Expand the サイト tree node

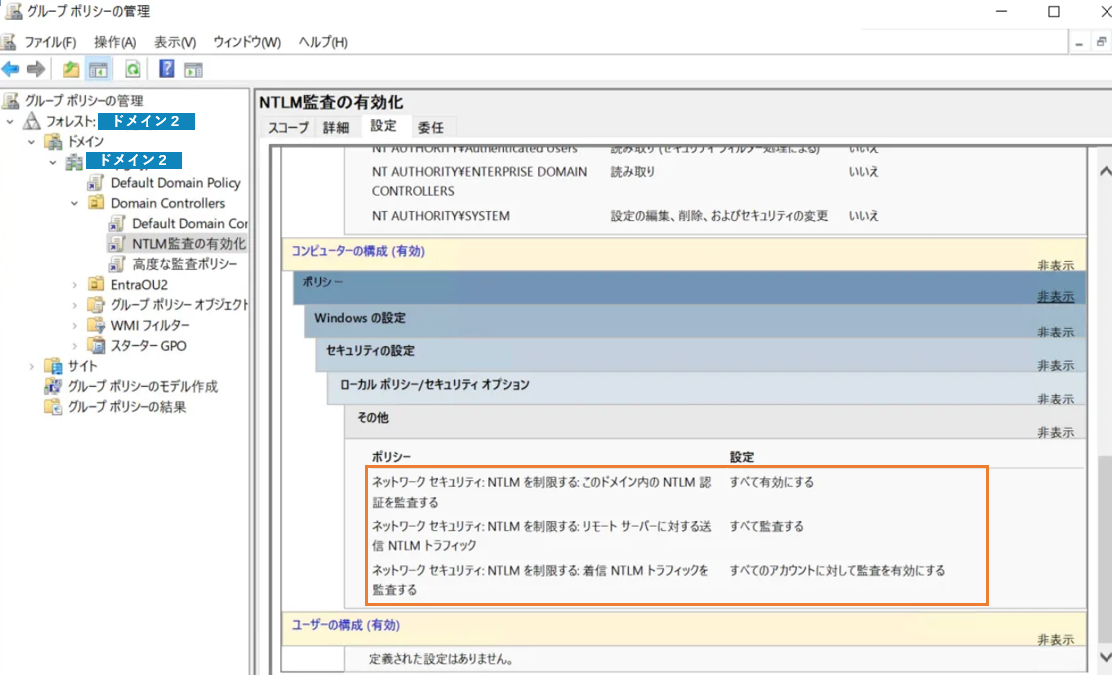[30, 365]
